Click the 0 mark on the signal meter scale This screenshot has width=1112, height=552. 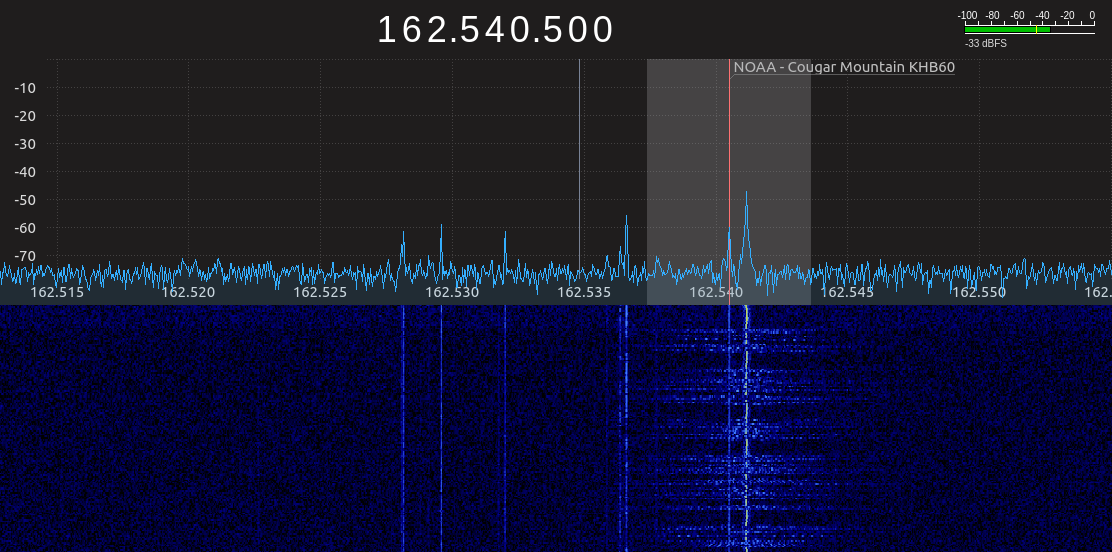[x=1092, y=16]
